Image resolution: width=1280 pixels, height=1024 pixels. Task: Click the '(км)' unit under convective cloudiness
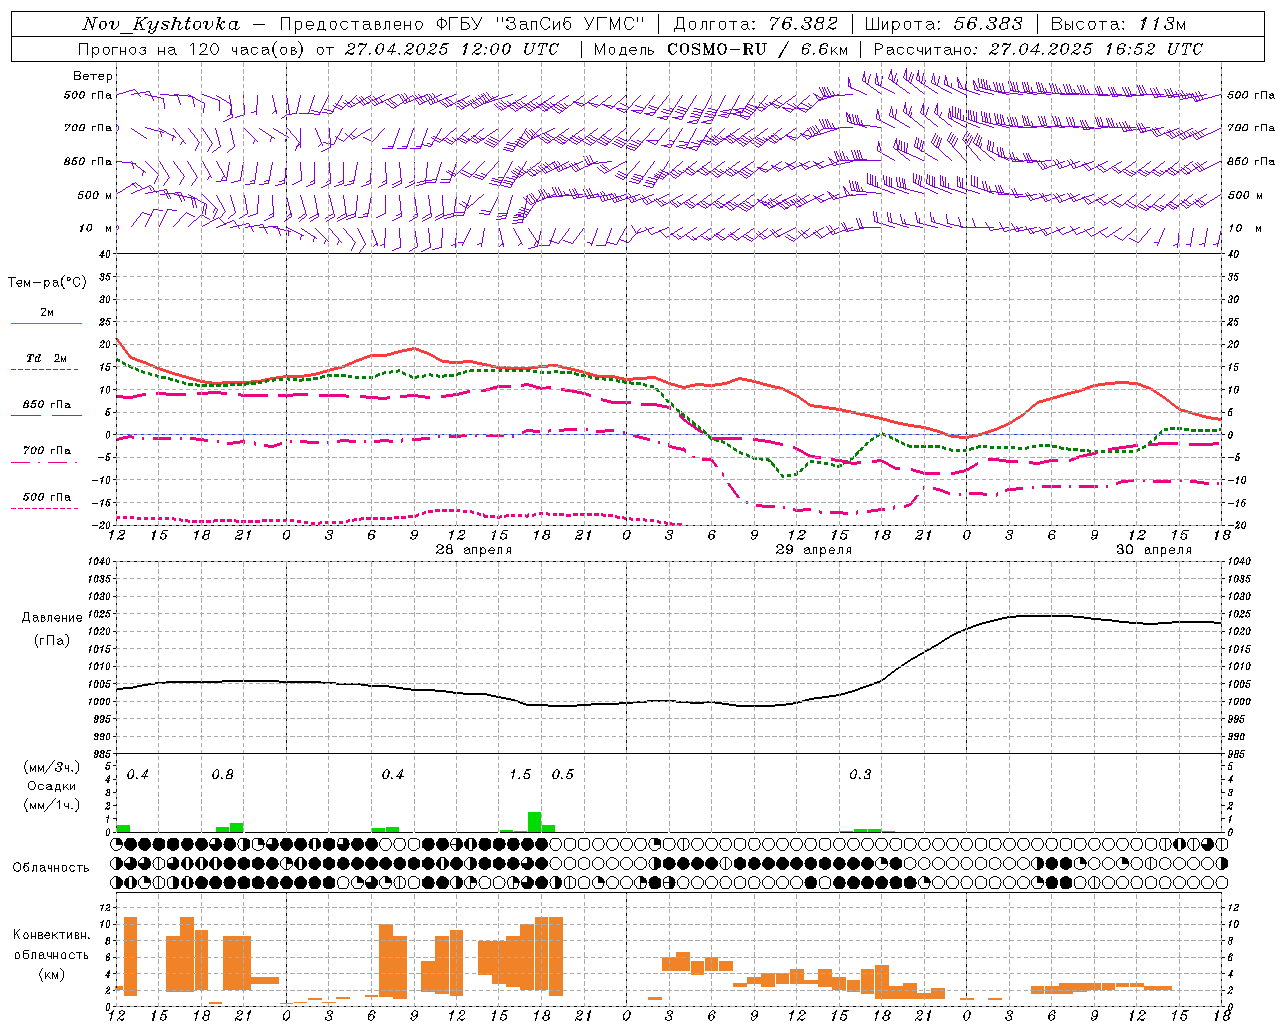[x=51, y=973]
